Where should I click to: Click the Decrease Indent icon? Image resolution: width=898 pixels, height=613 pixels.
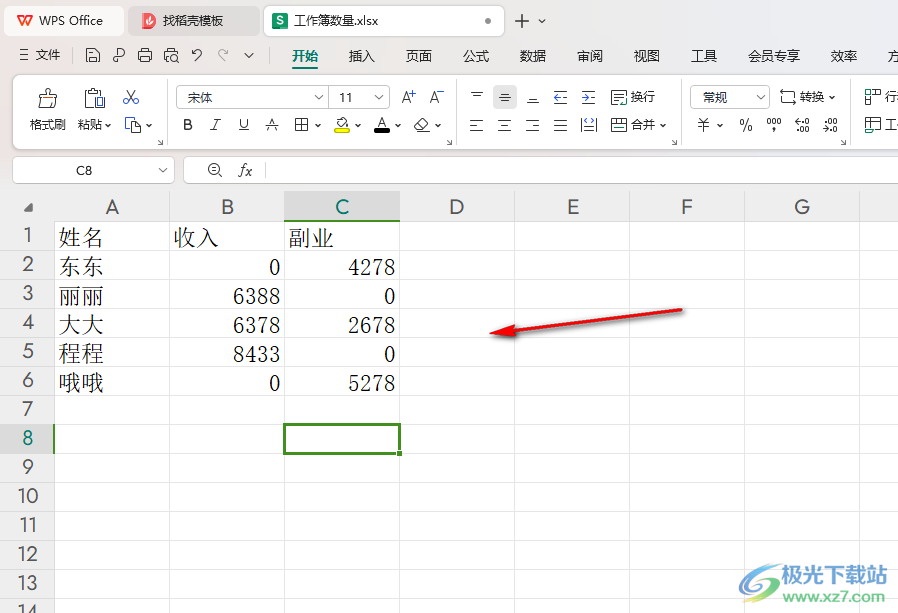(x=560, y=97)
